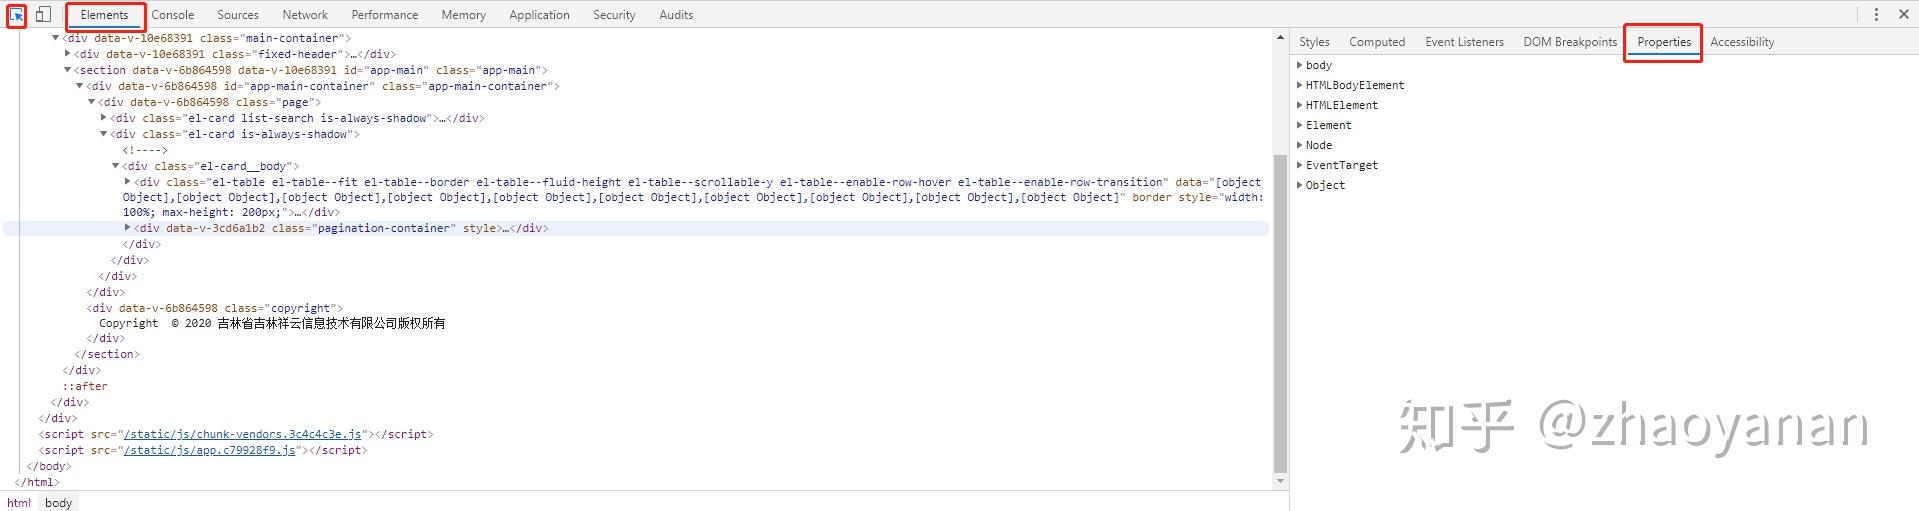Select the Performance tab
The width and height of the screenshot is (1919, 511).
pos(385,15)
